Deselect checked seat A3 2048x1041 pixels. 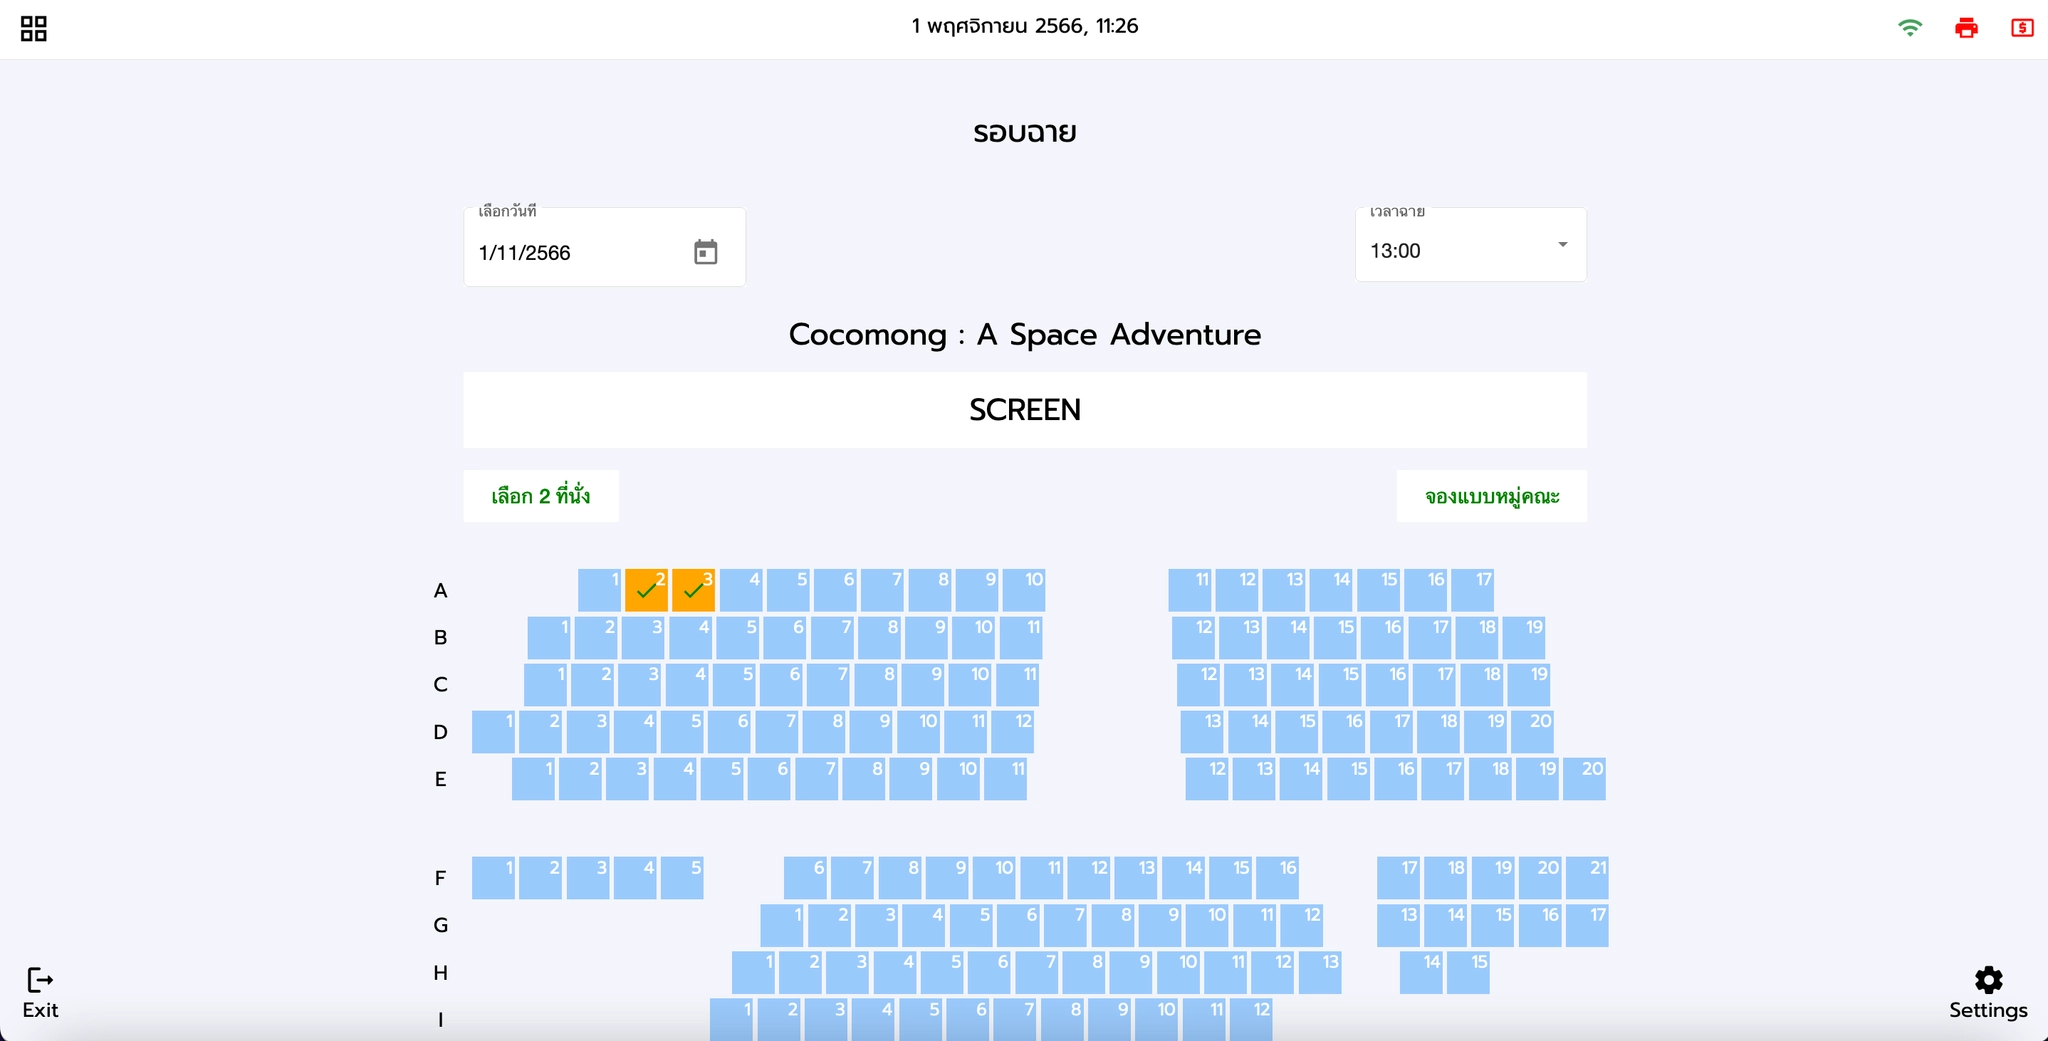(693, 590)
